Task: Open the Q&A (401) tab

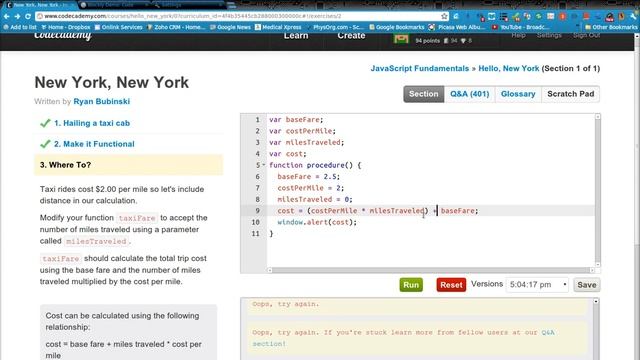Action: click(469, 94)
